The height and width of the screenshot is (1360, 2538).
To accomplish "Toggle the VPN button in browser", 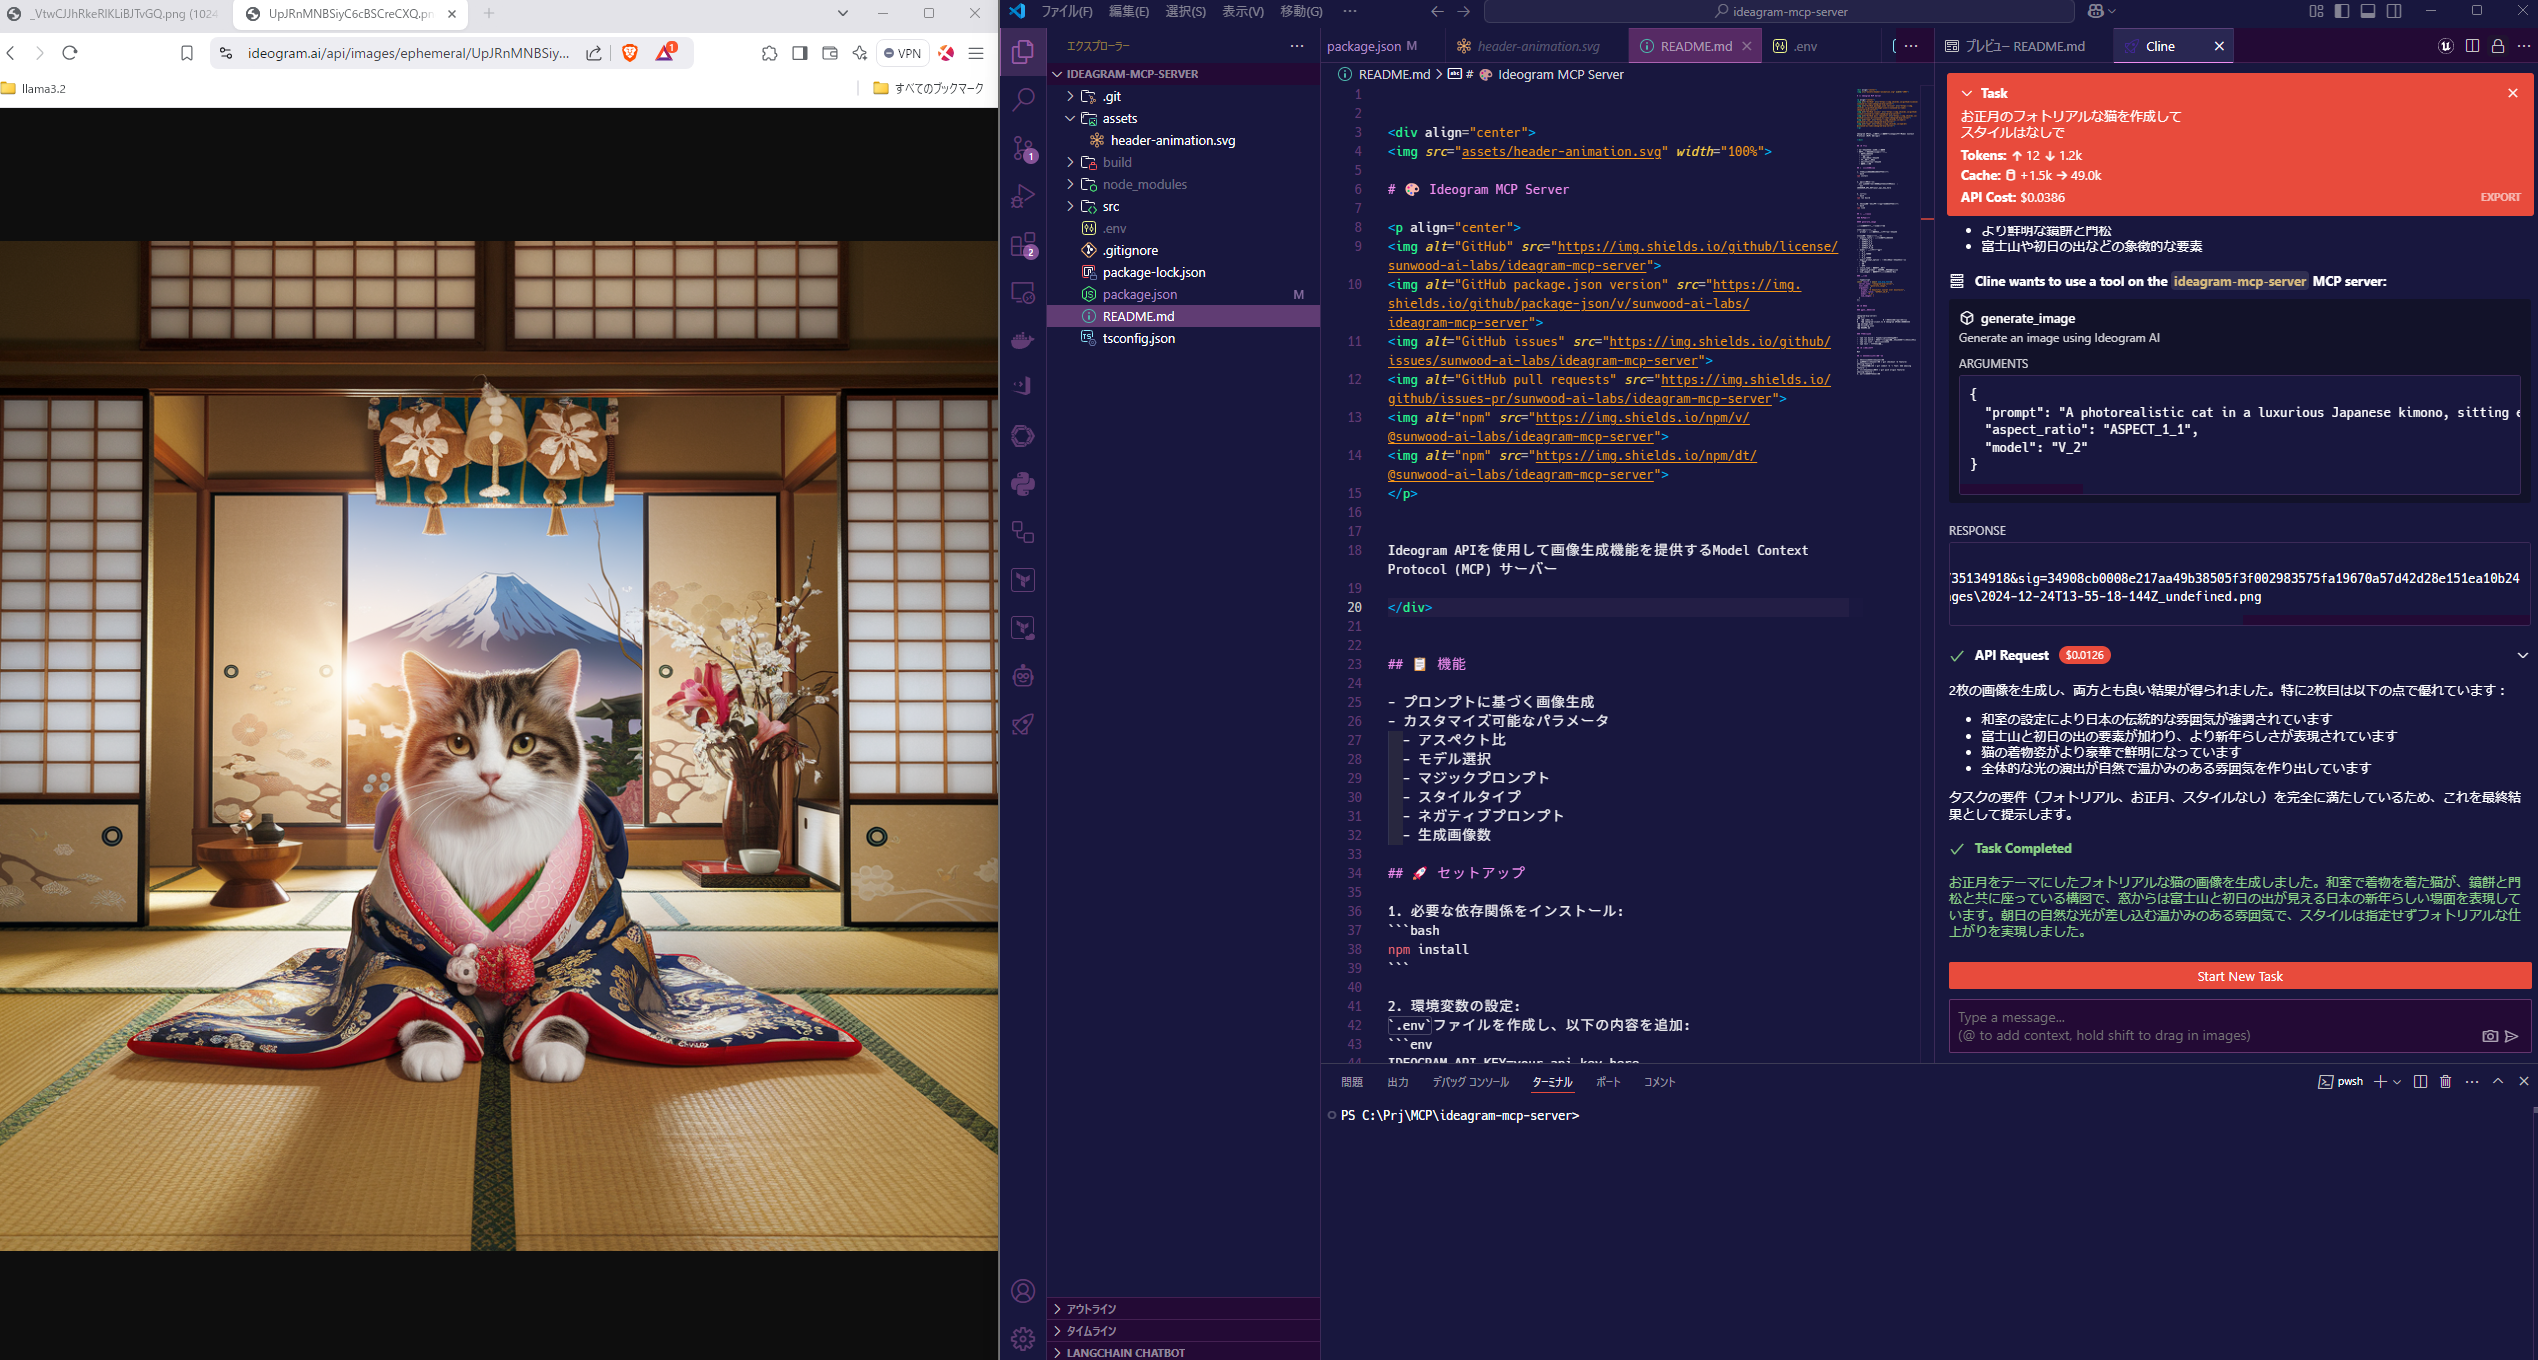I will tap(902, 53).
